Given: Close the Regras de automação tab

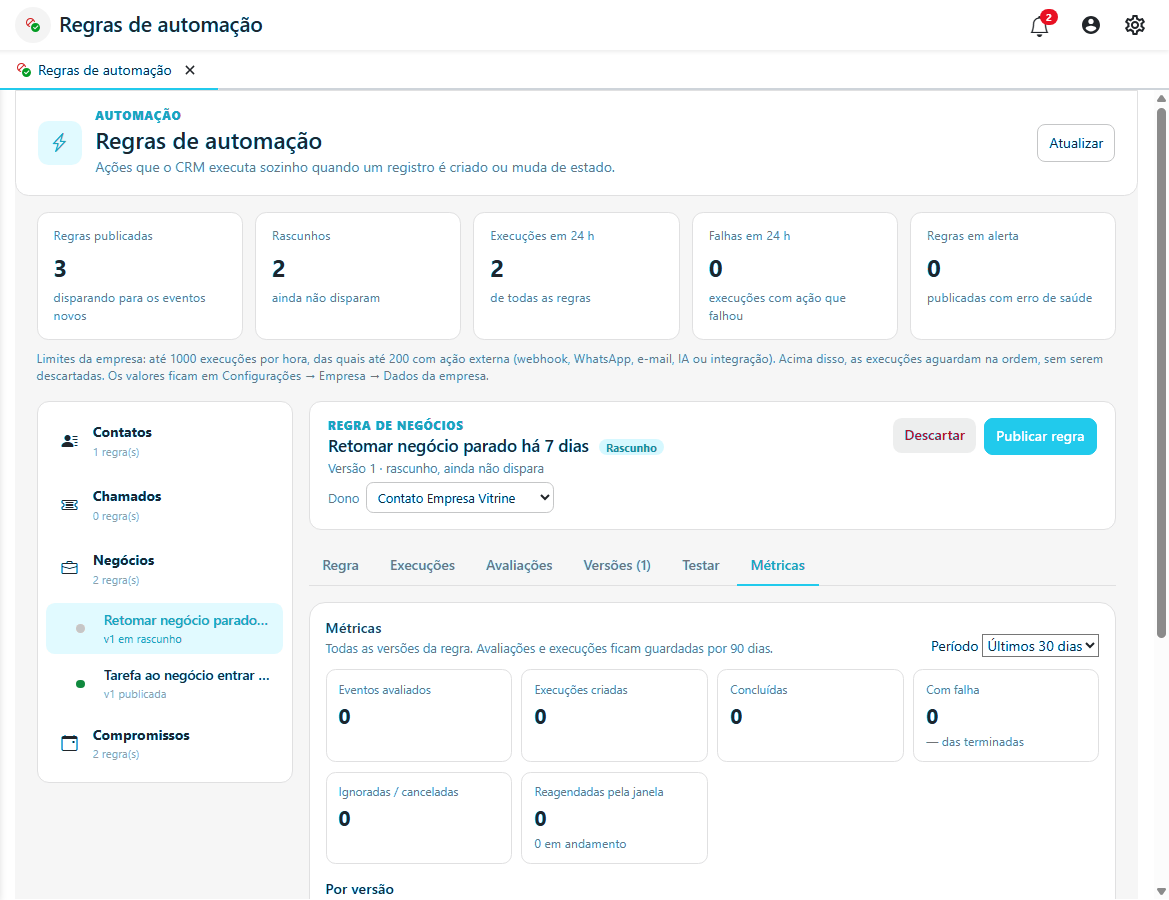Looking at the screenshot, I should tap(190, 70).
